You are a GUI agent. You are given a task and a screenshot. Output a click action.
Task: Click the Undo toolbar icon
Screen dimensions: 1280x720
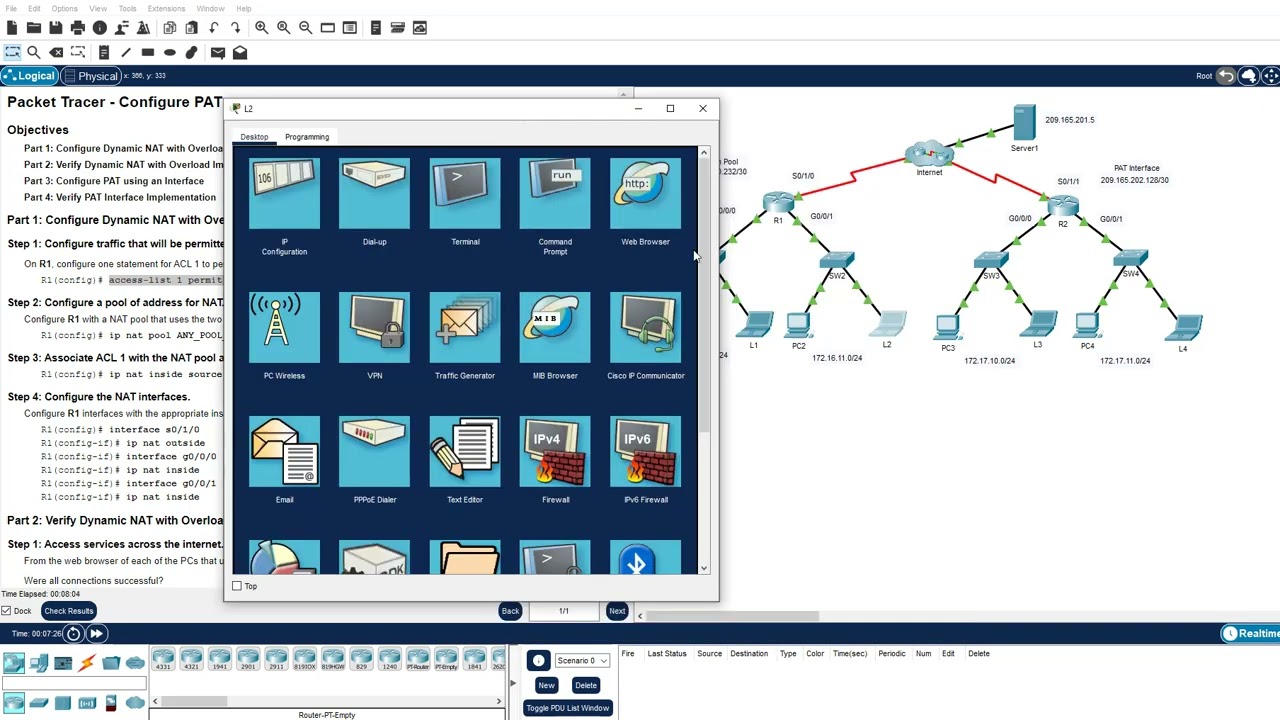point(214,28)
